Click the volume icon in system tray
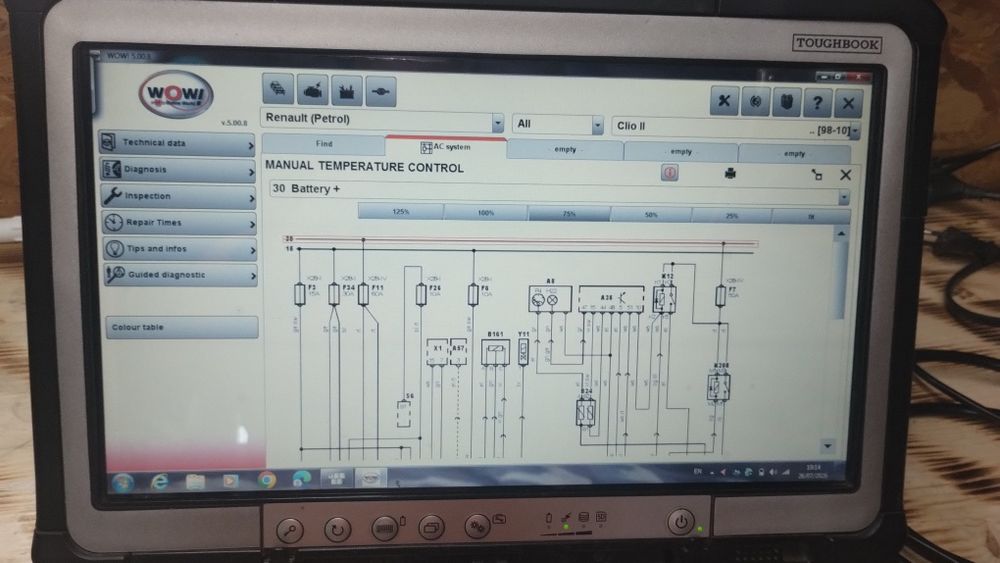The width and height of the screenshot is (1000, 563). [x=773, y=472]
